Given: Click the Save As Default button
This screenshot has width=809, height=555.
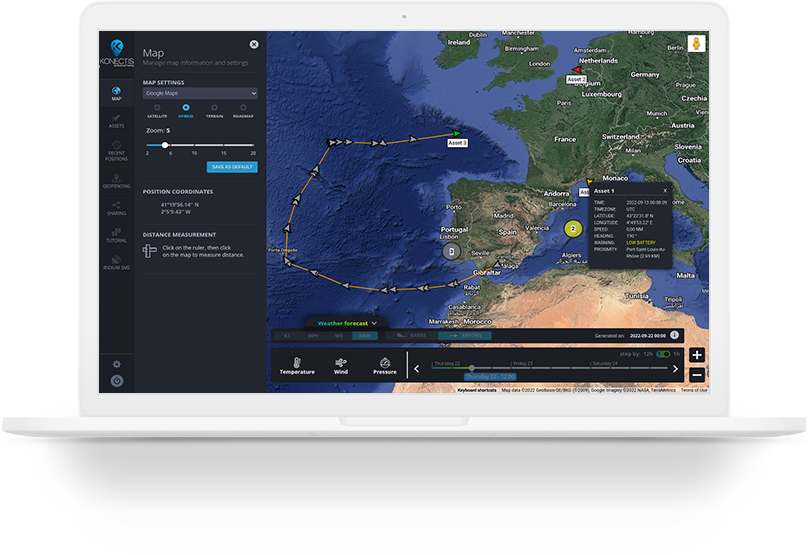Looking at the screenshot, I should click(232, 166).
